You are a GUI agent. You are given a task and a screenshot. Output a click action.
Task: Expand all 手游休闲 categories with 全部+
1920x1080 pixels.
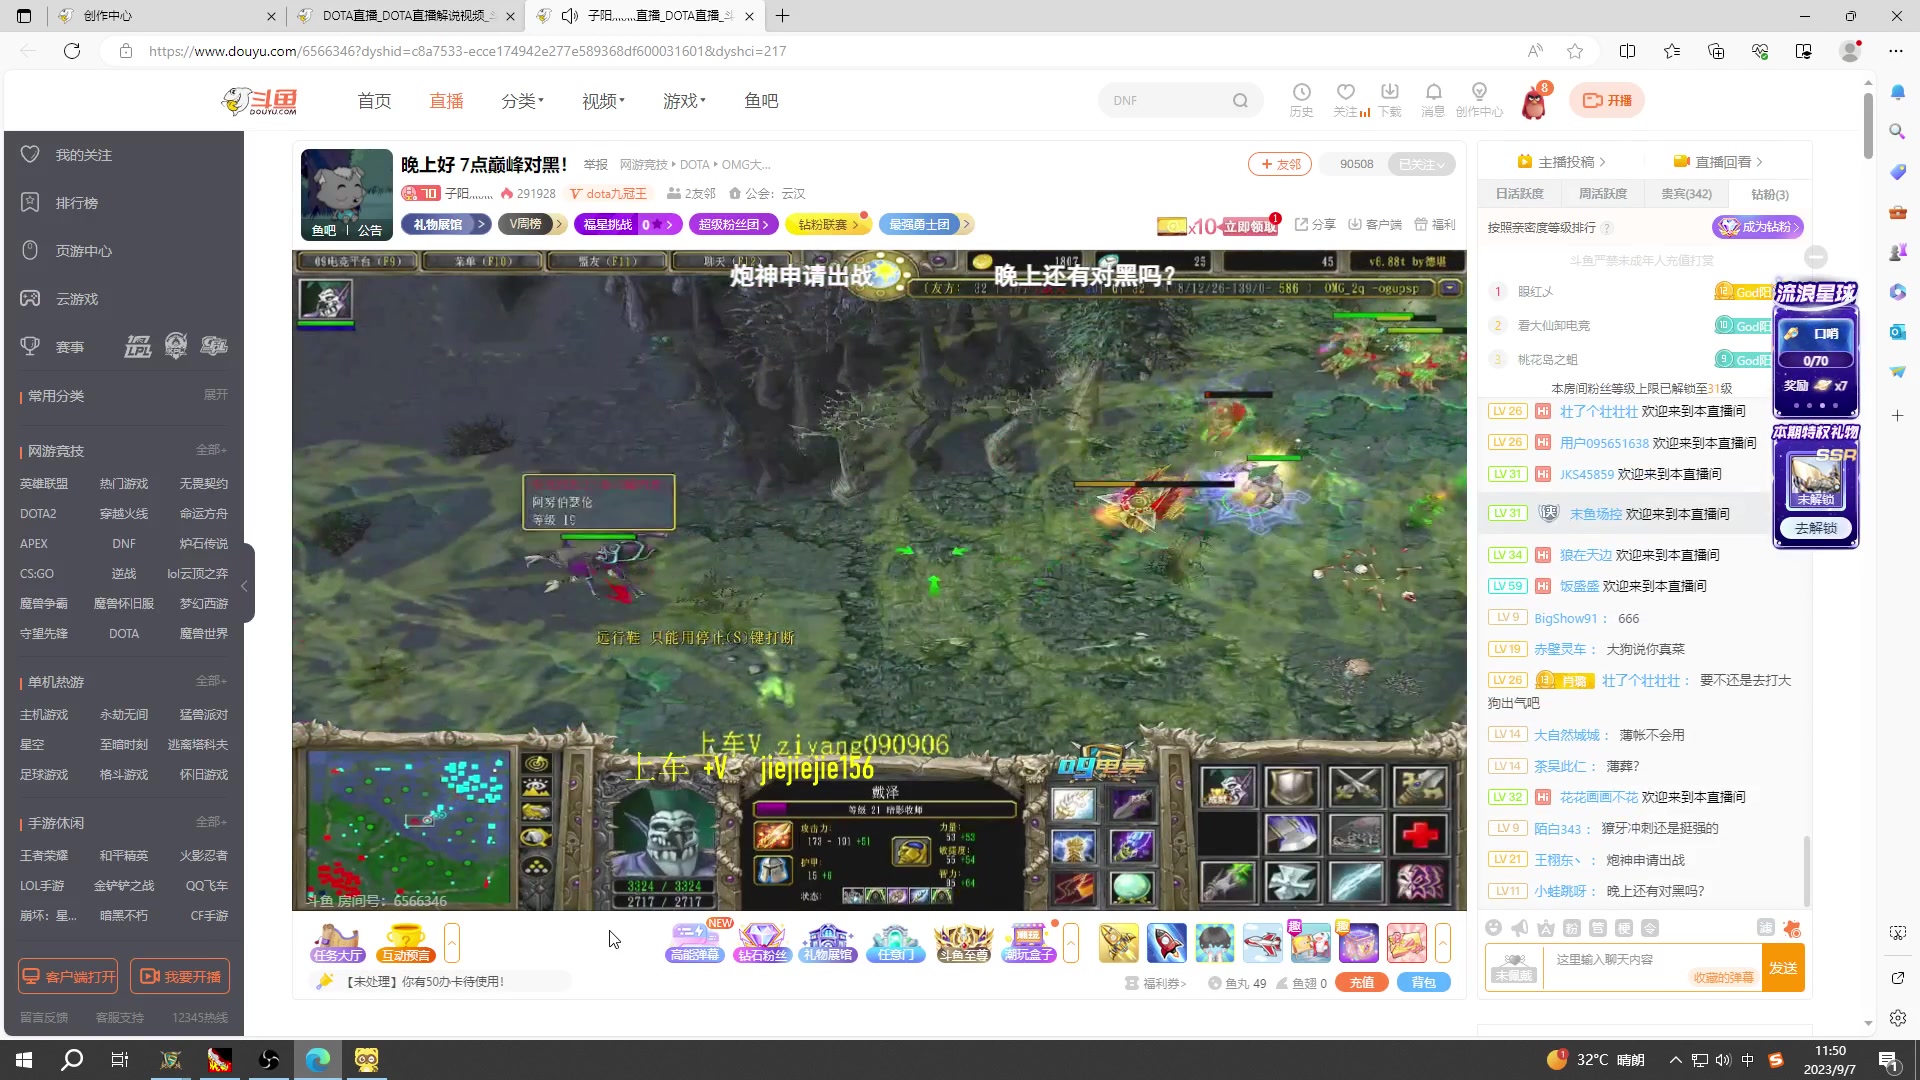pos(211,822)
